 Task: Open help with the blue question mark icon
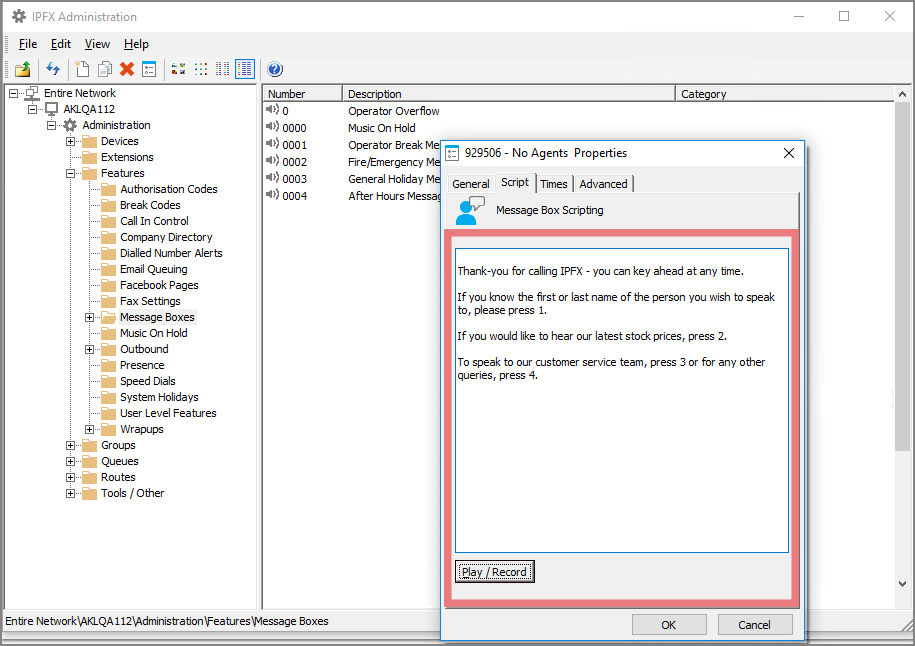click(275, 69)
